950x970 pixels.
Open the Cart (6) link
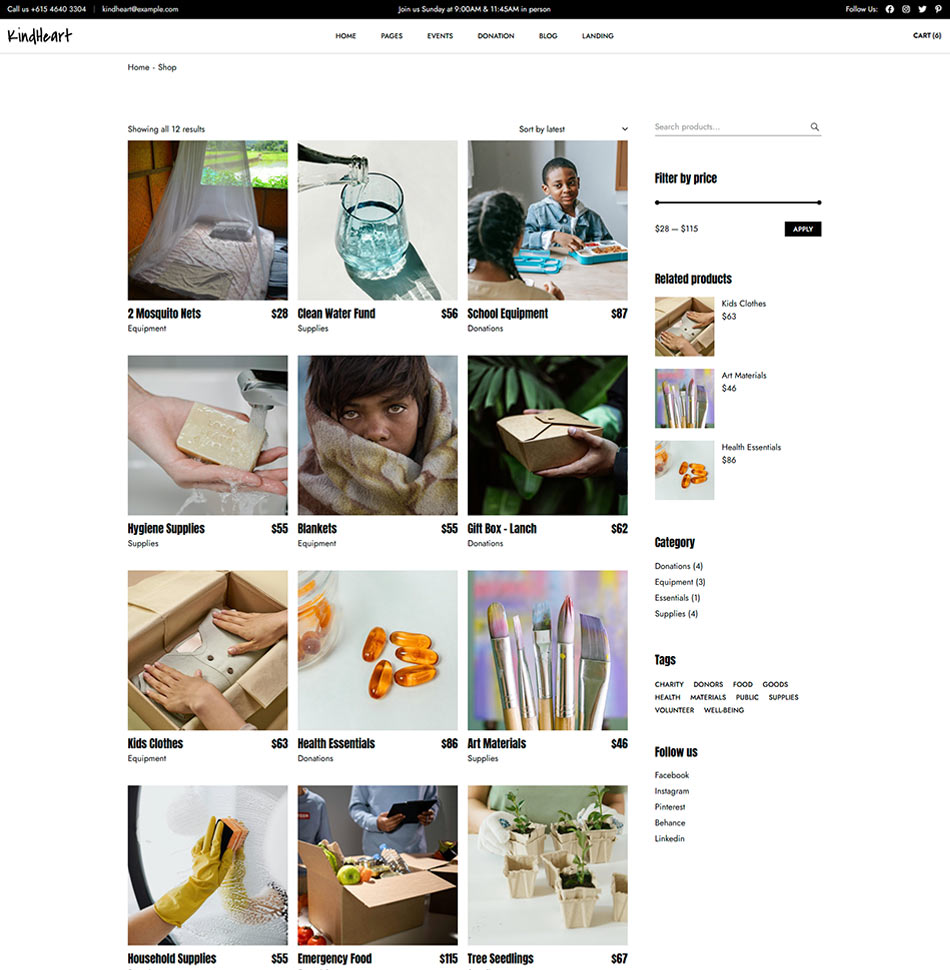tap(926, 36)
